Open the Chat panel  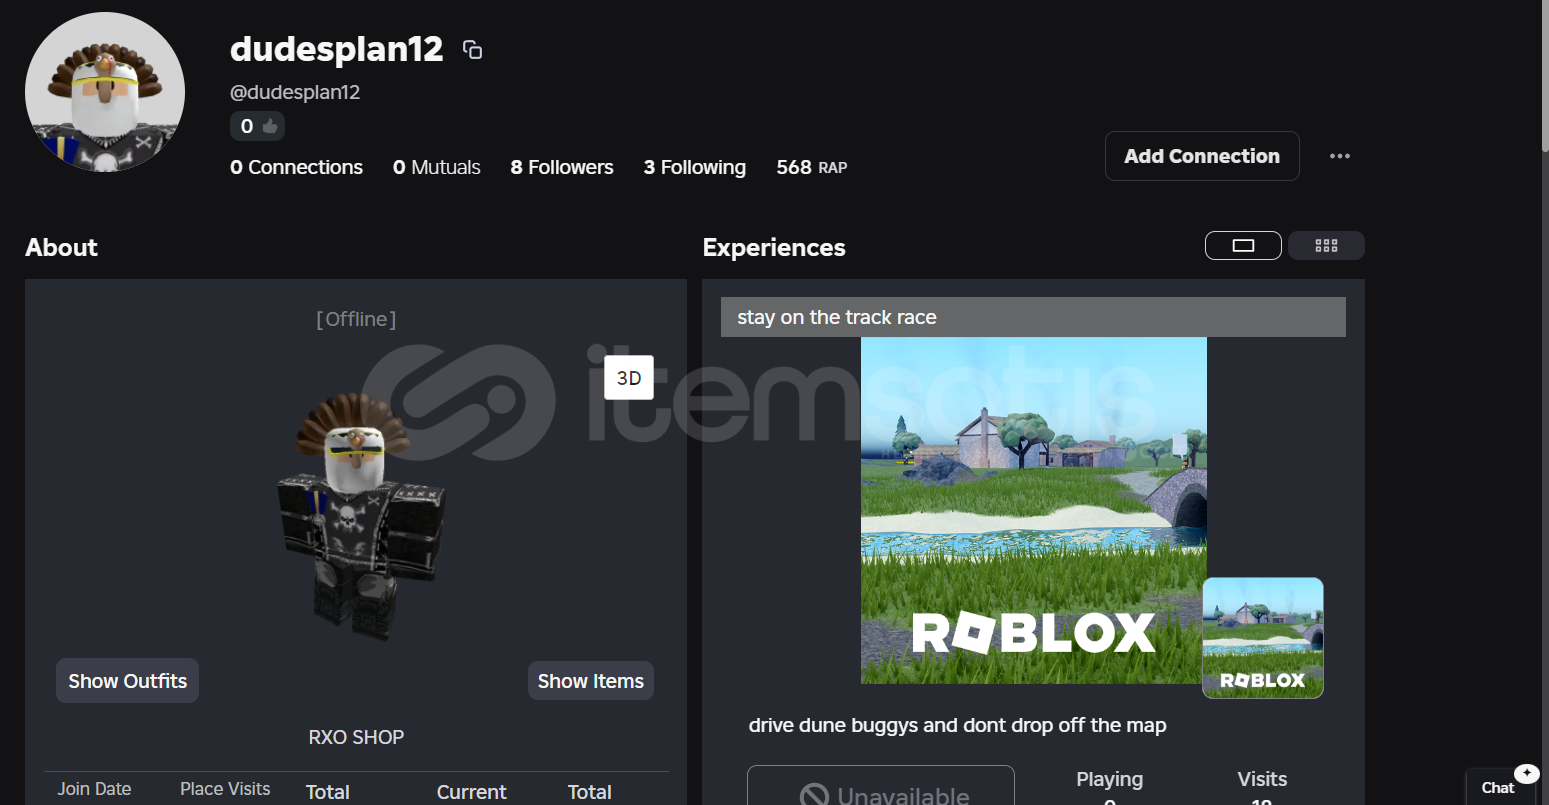point(1500,787)
